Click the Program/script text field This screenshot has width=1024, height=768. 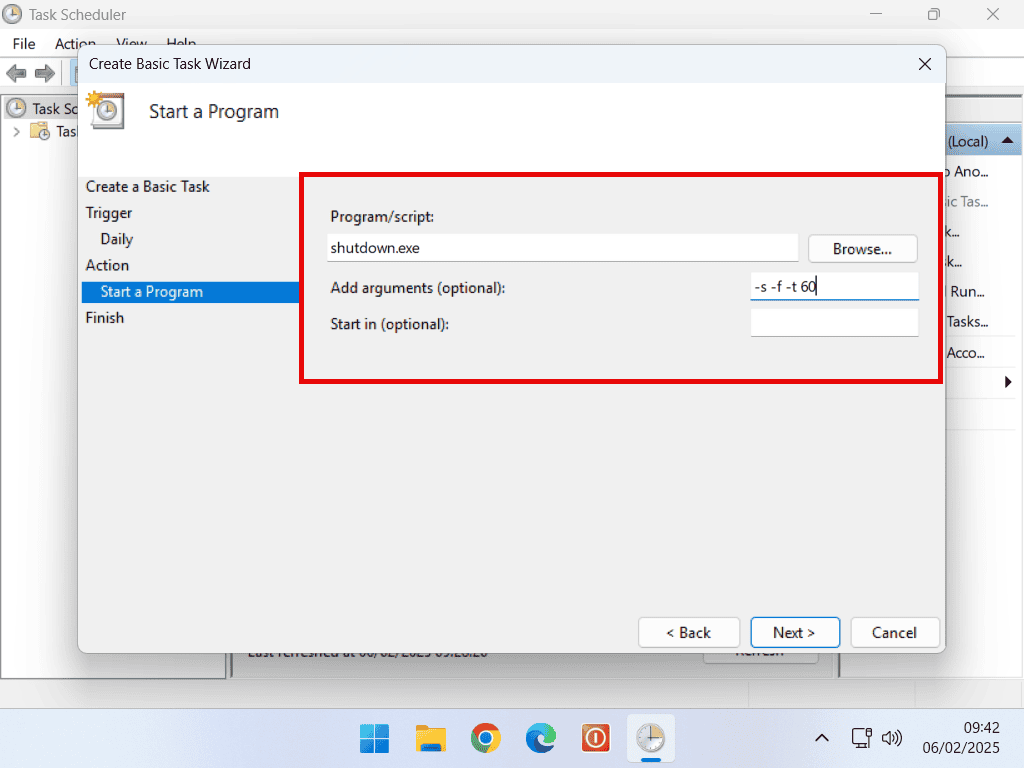[562, 248]
